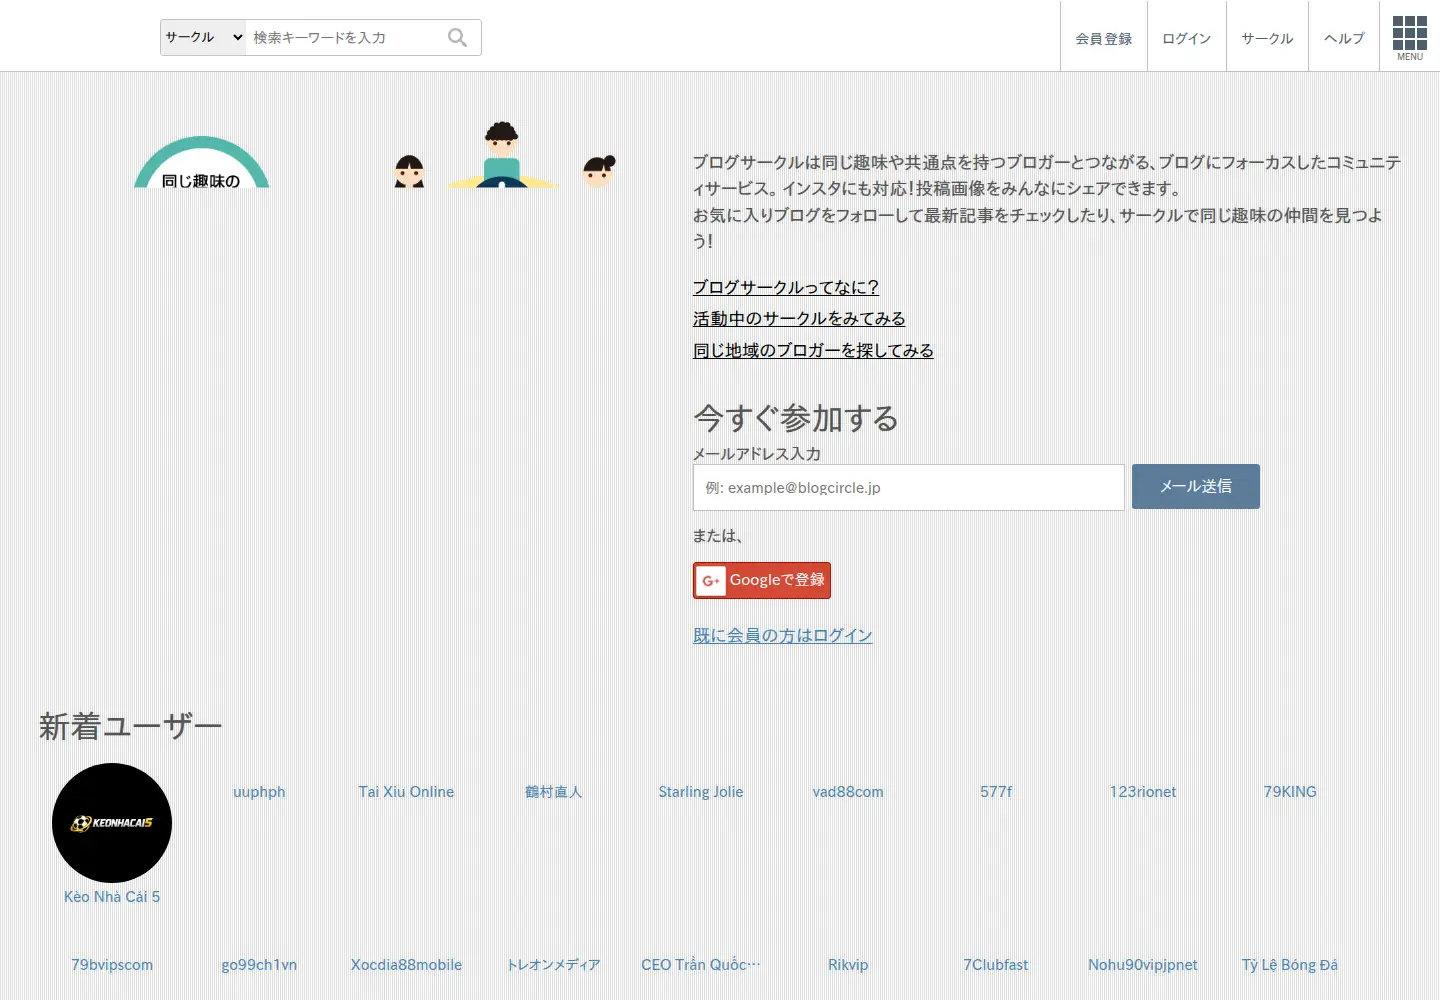The height and width of the screenshot is (1000, 1440).
Task: Open the 同じ地域のブロガーを探してみる link
Action: tap(813, 351)
